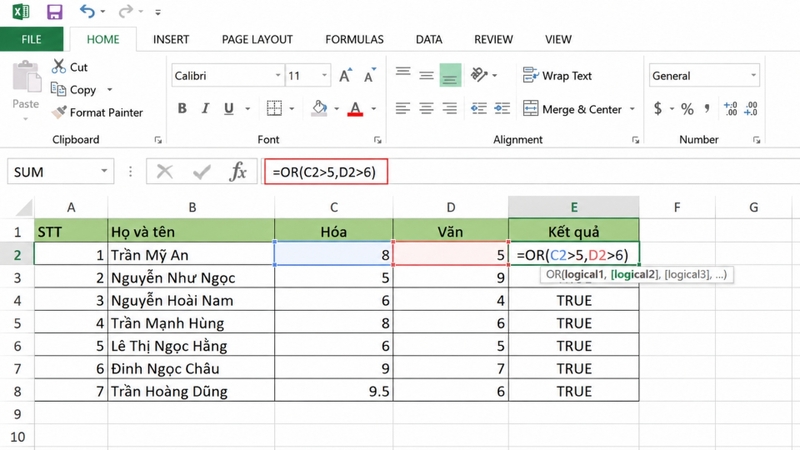Apply comma style
Viewport: 800px width, 450px height.
(707, 108)
